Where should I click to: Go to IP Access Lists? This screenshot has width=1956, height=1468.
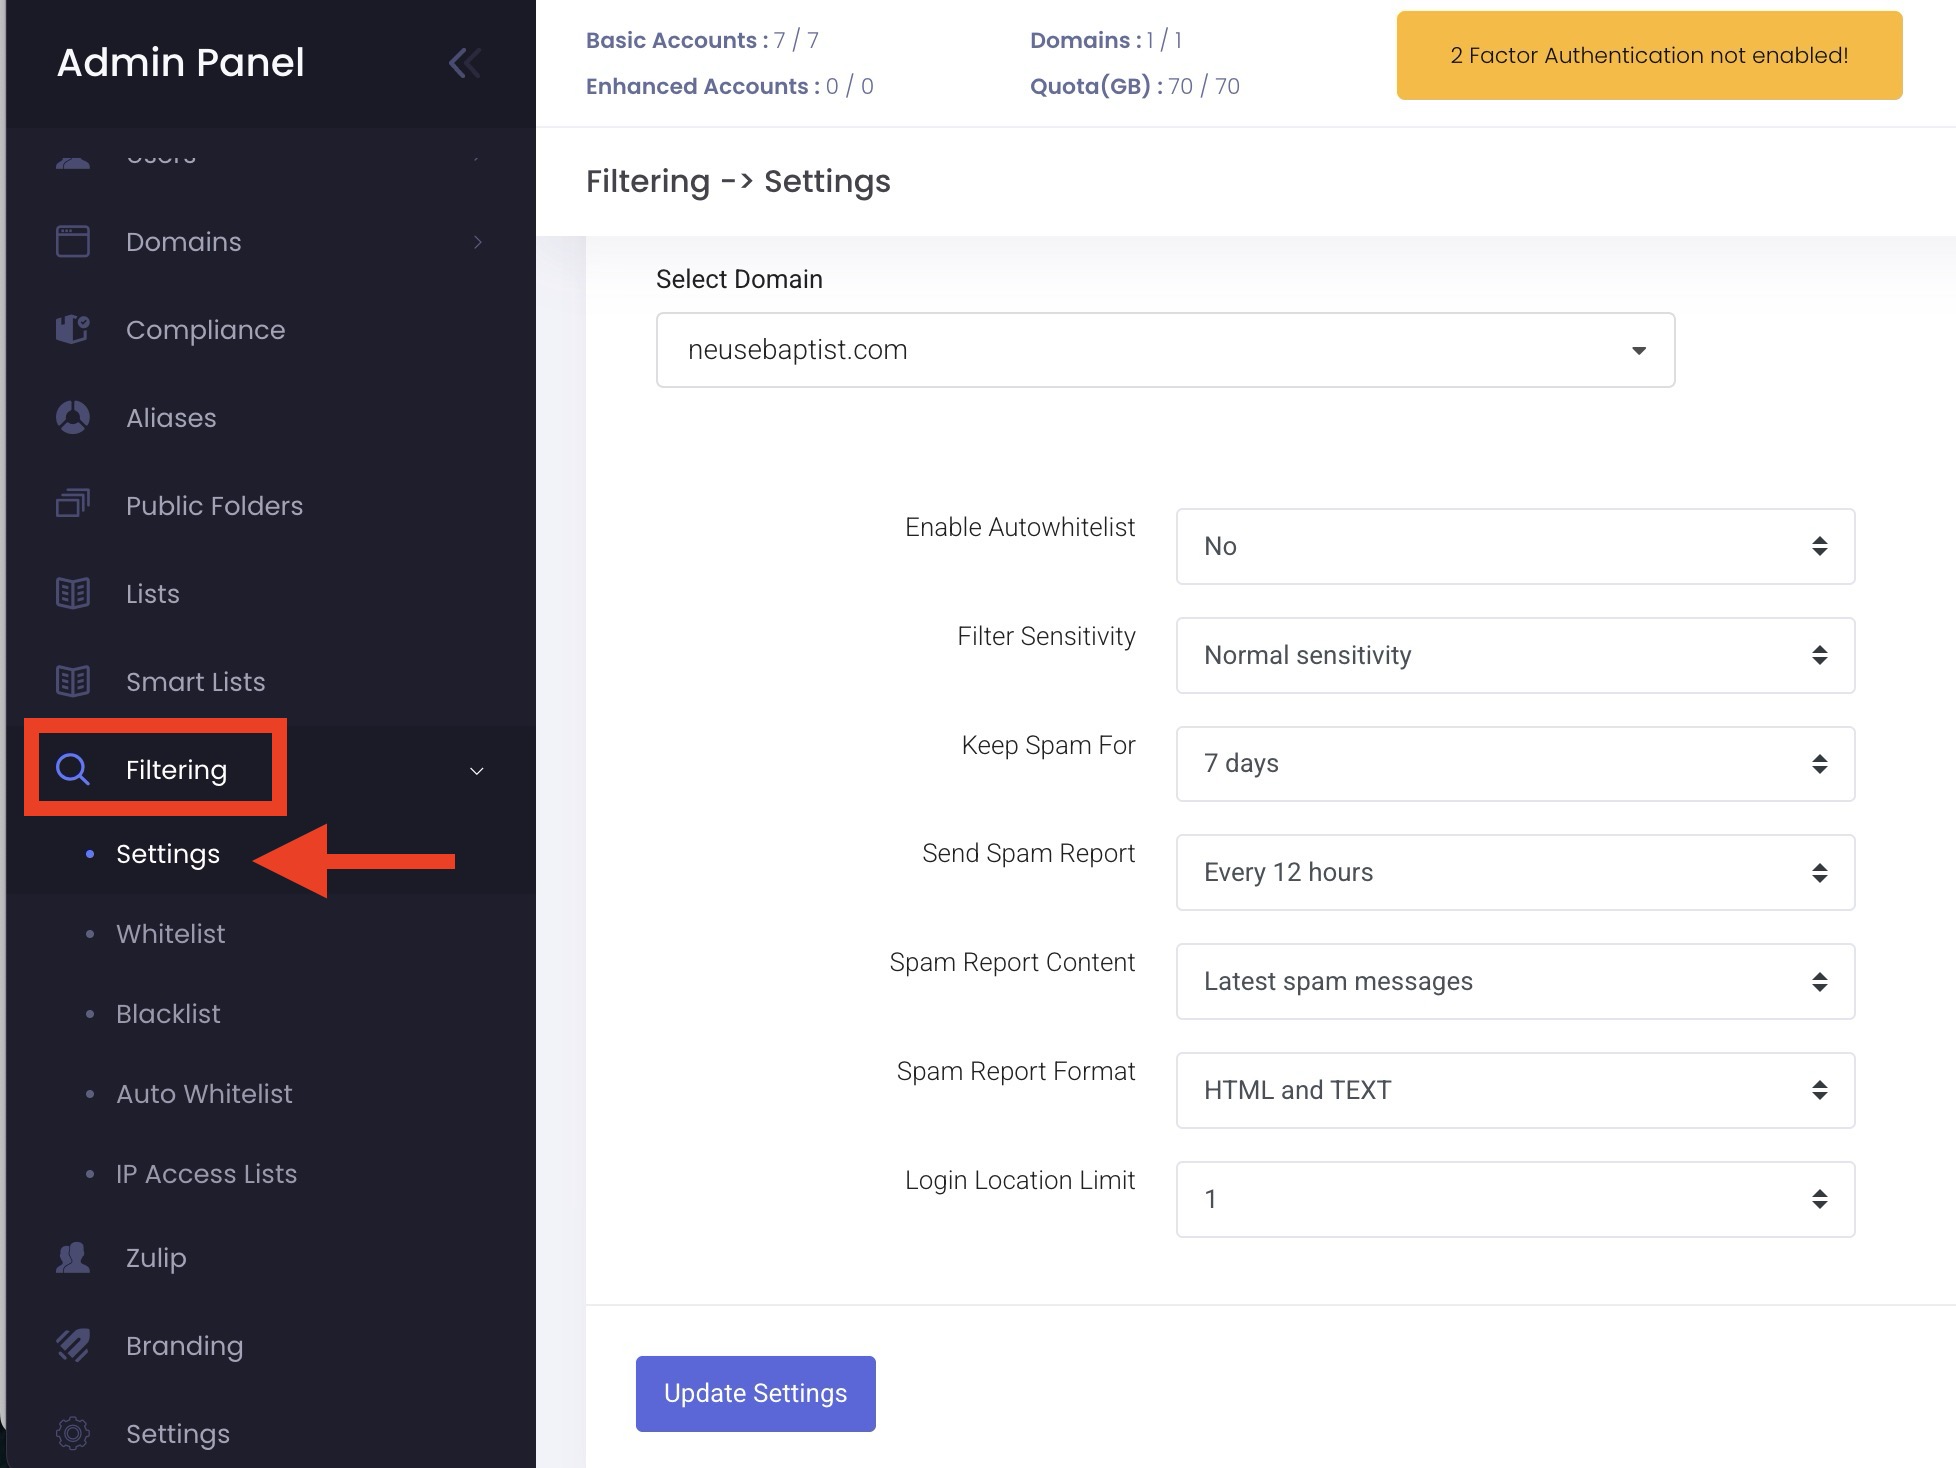click(x=206, y=1174)
